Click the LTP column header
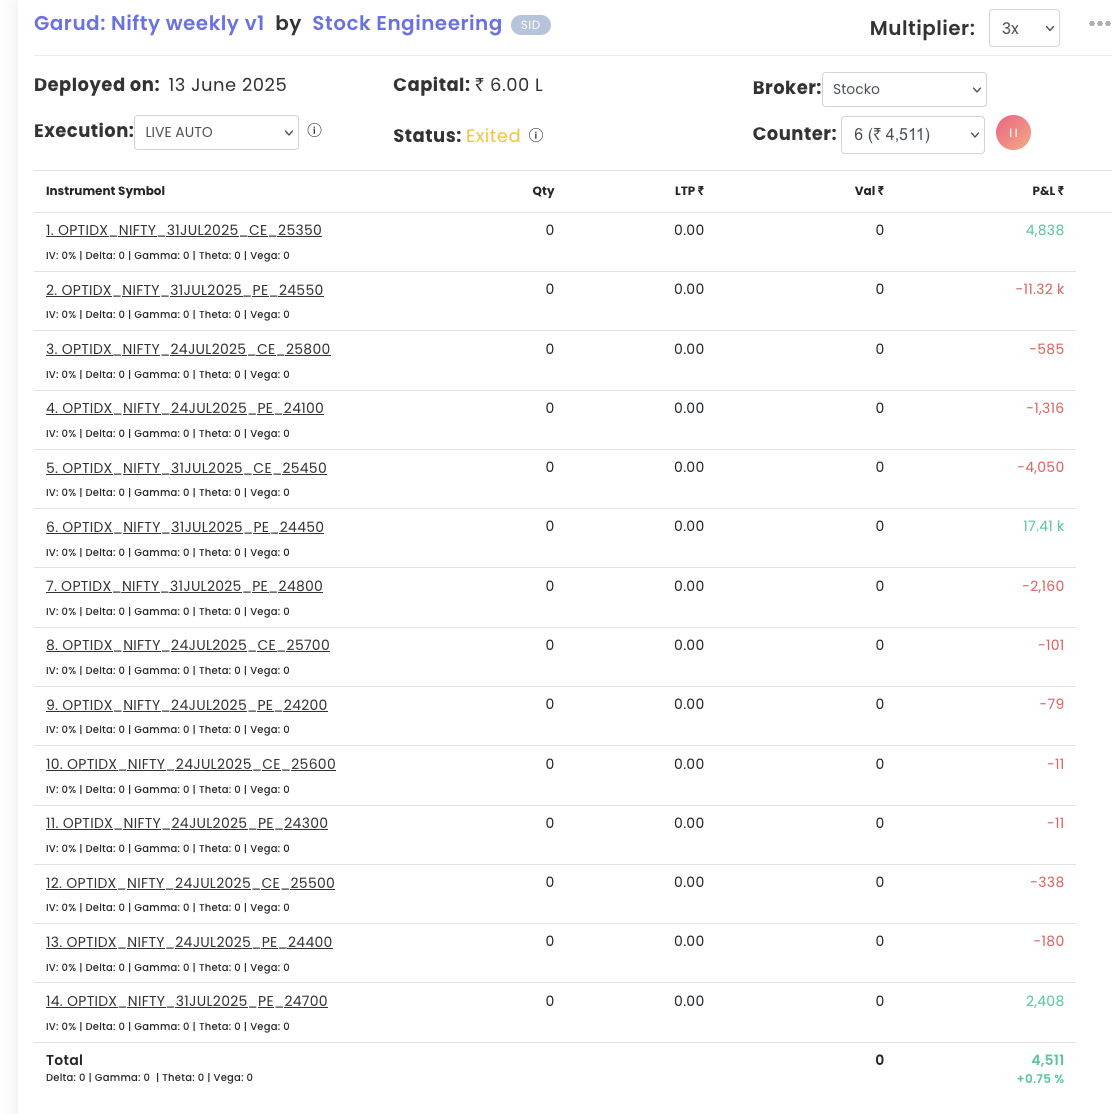 point(689,191)
